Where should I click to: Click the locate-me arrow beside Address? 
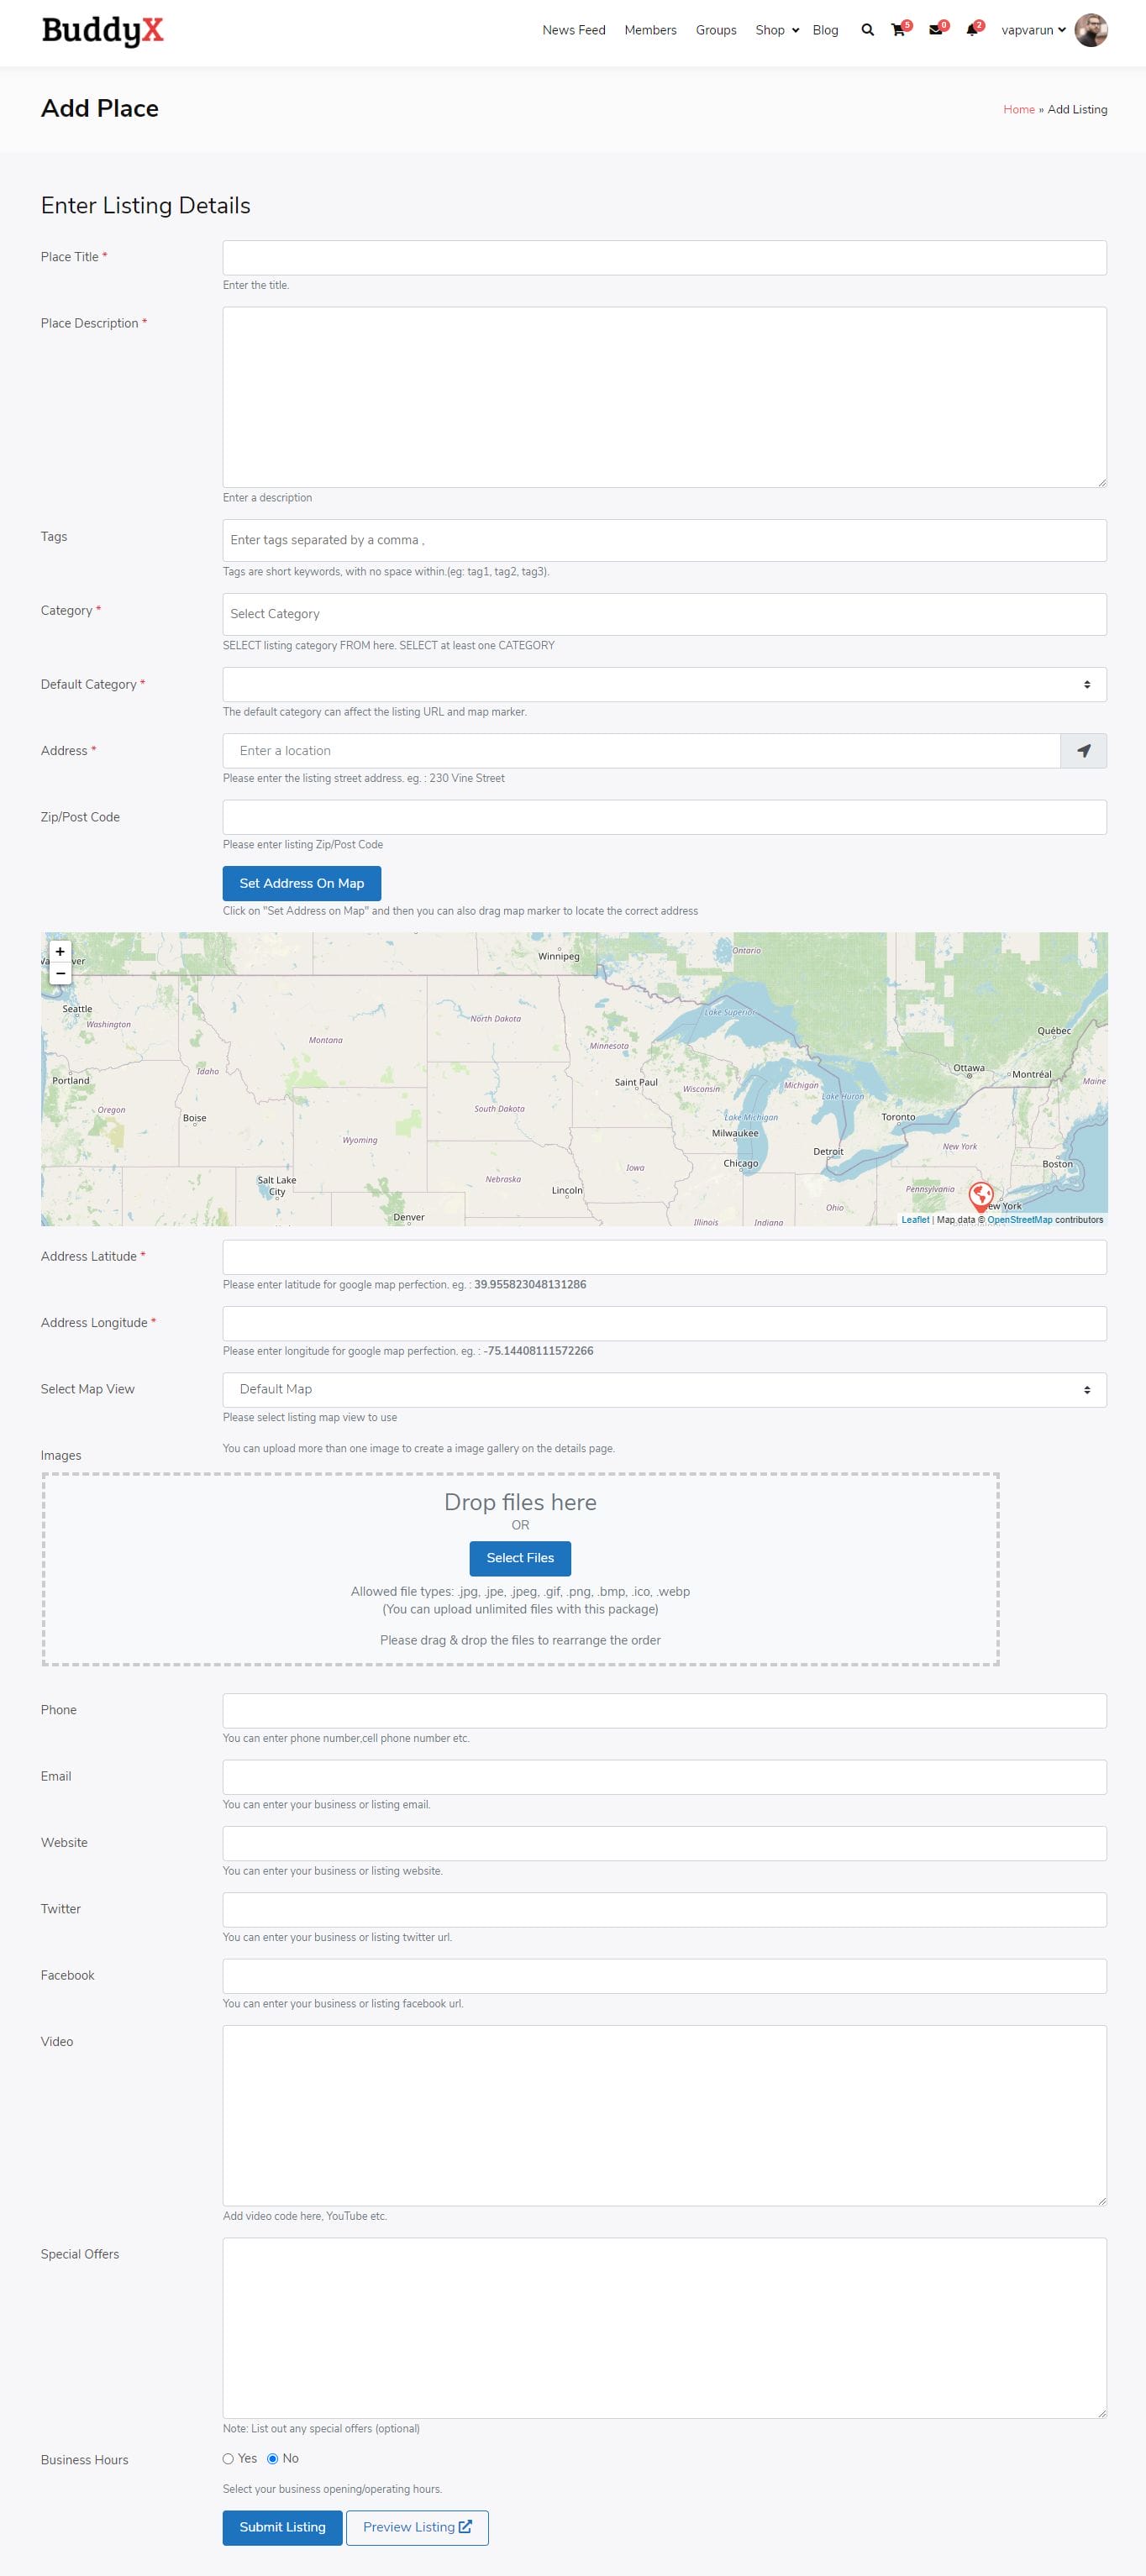1083,751
